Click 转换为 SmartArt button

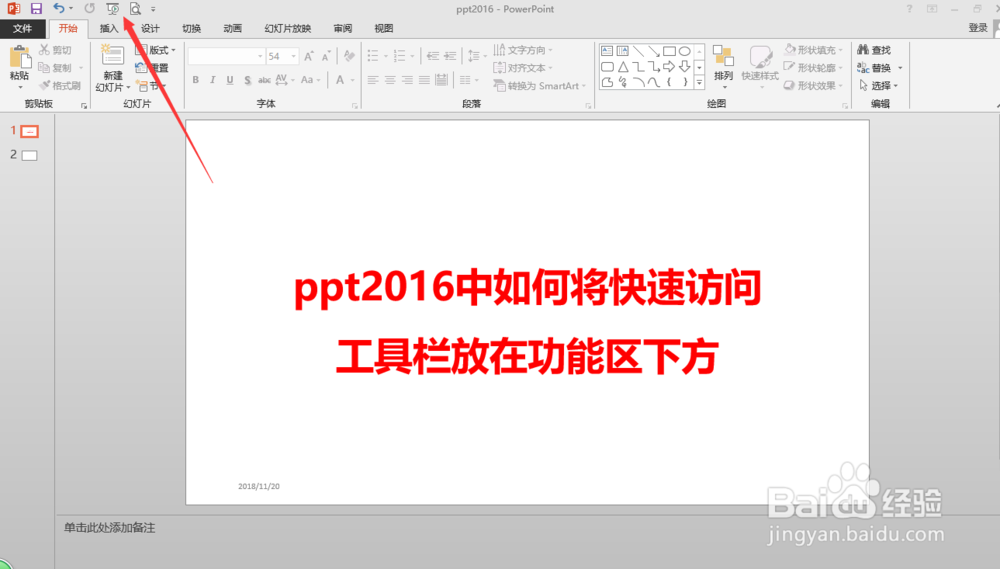tap(540, 85)
